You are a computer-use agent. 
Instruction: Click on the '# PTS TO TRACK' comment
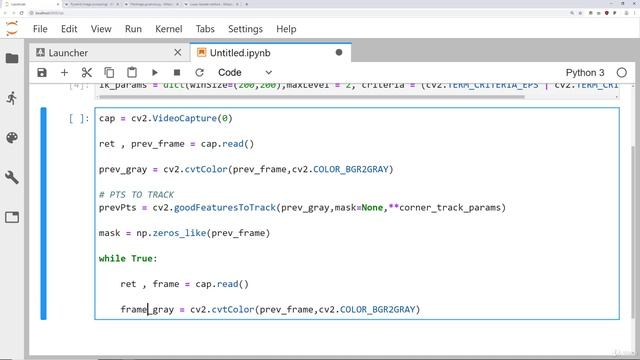tap(136, 195)
